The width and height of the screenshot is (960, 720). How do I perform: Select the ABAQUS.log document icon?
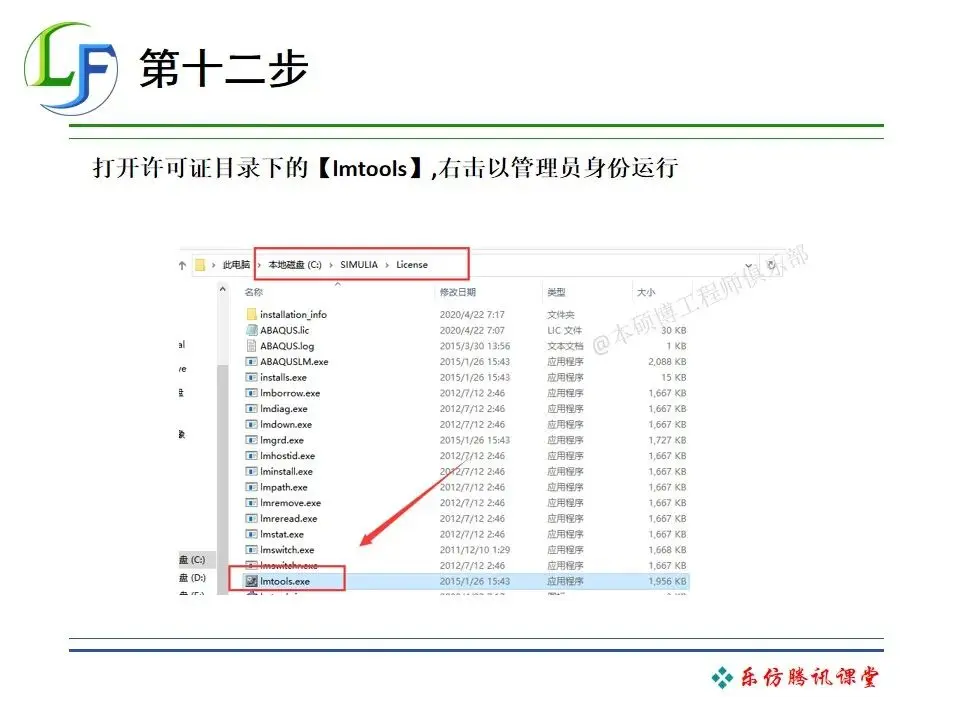[251, 346]
